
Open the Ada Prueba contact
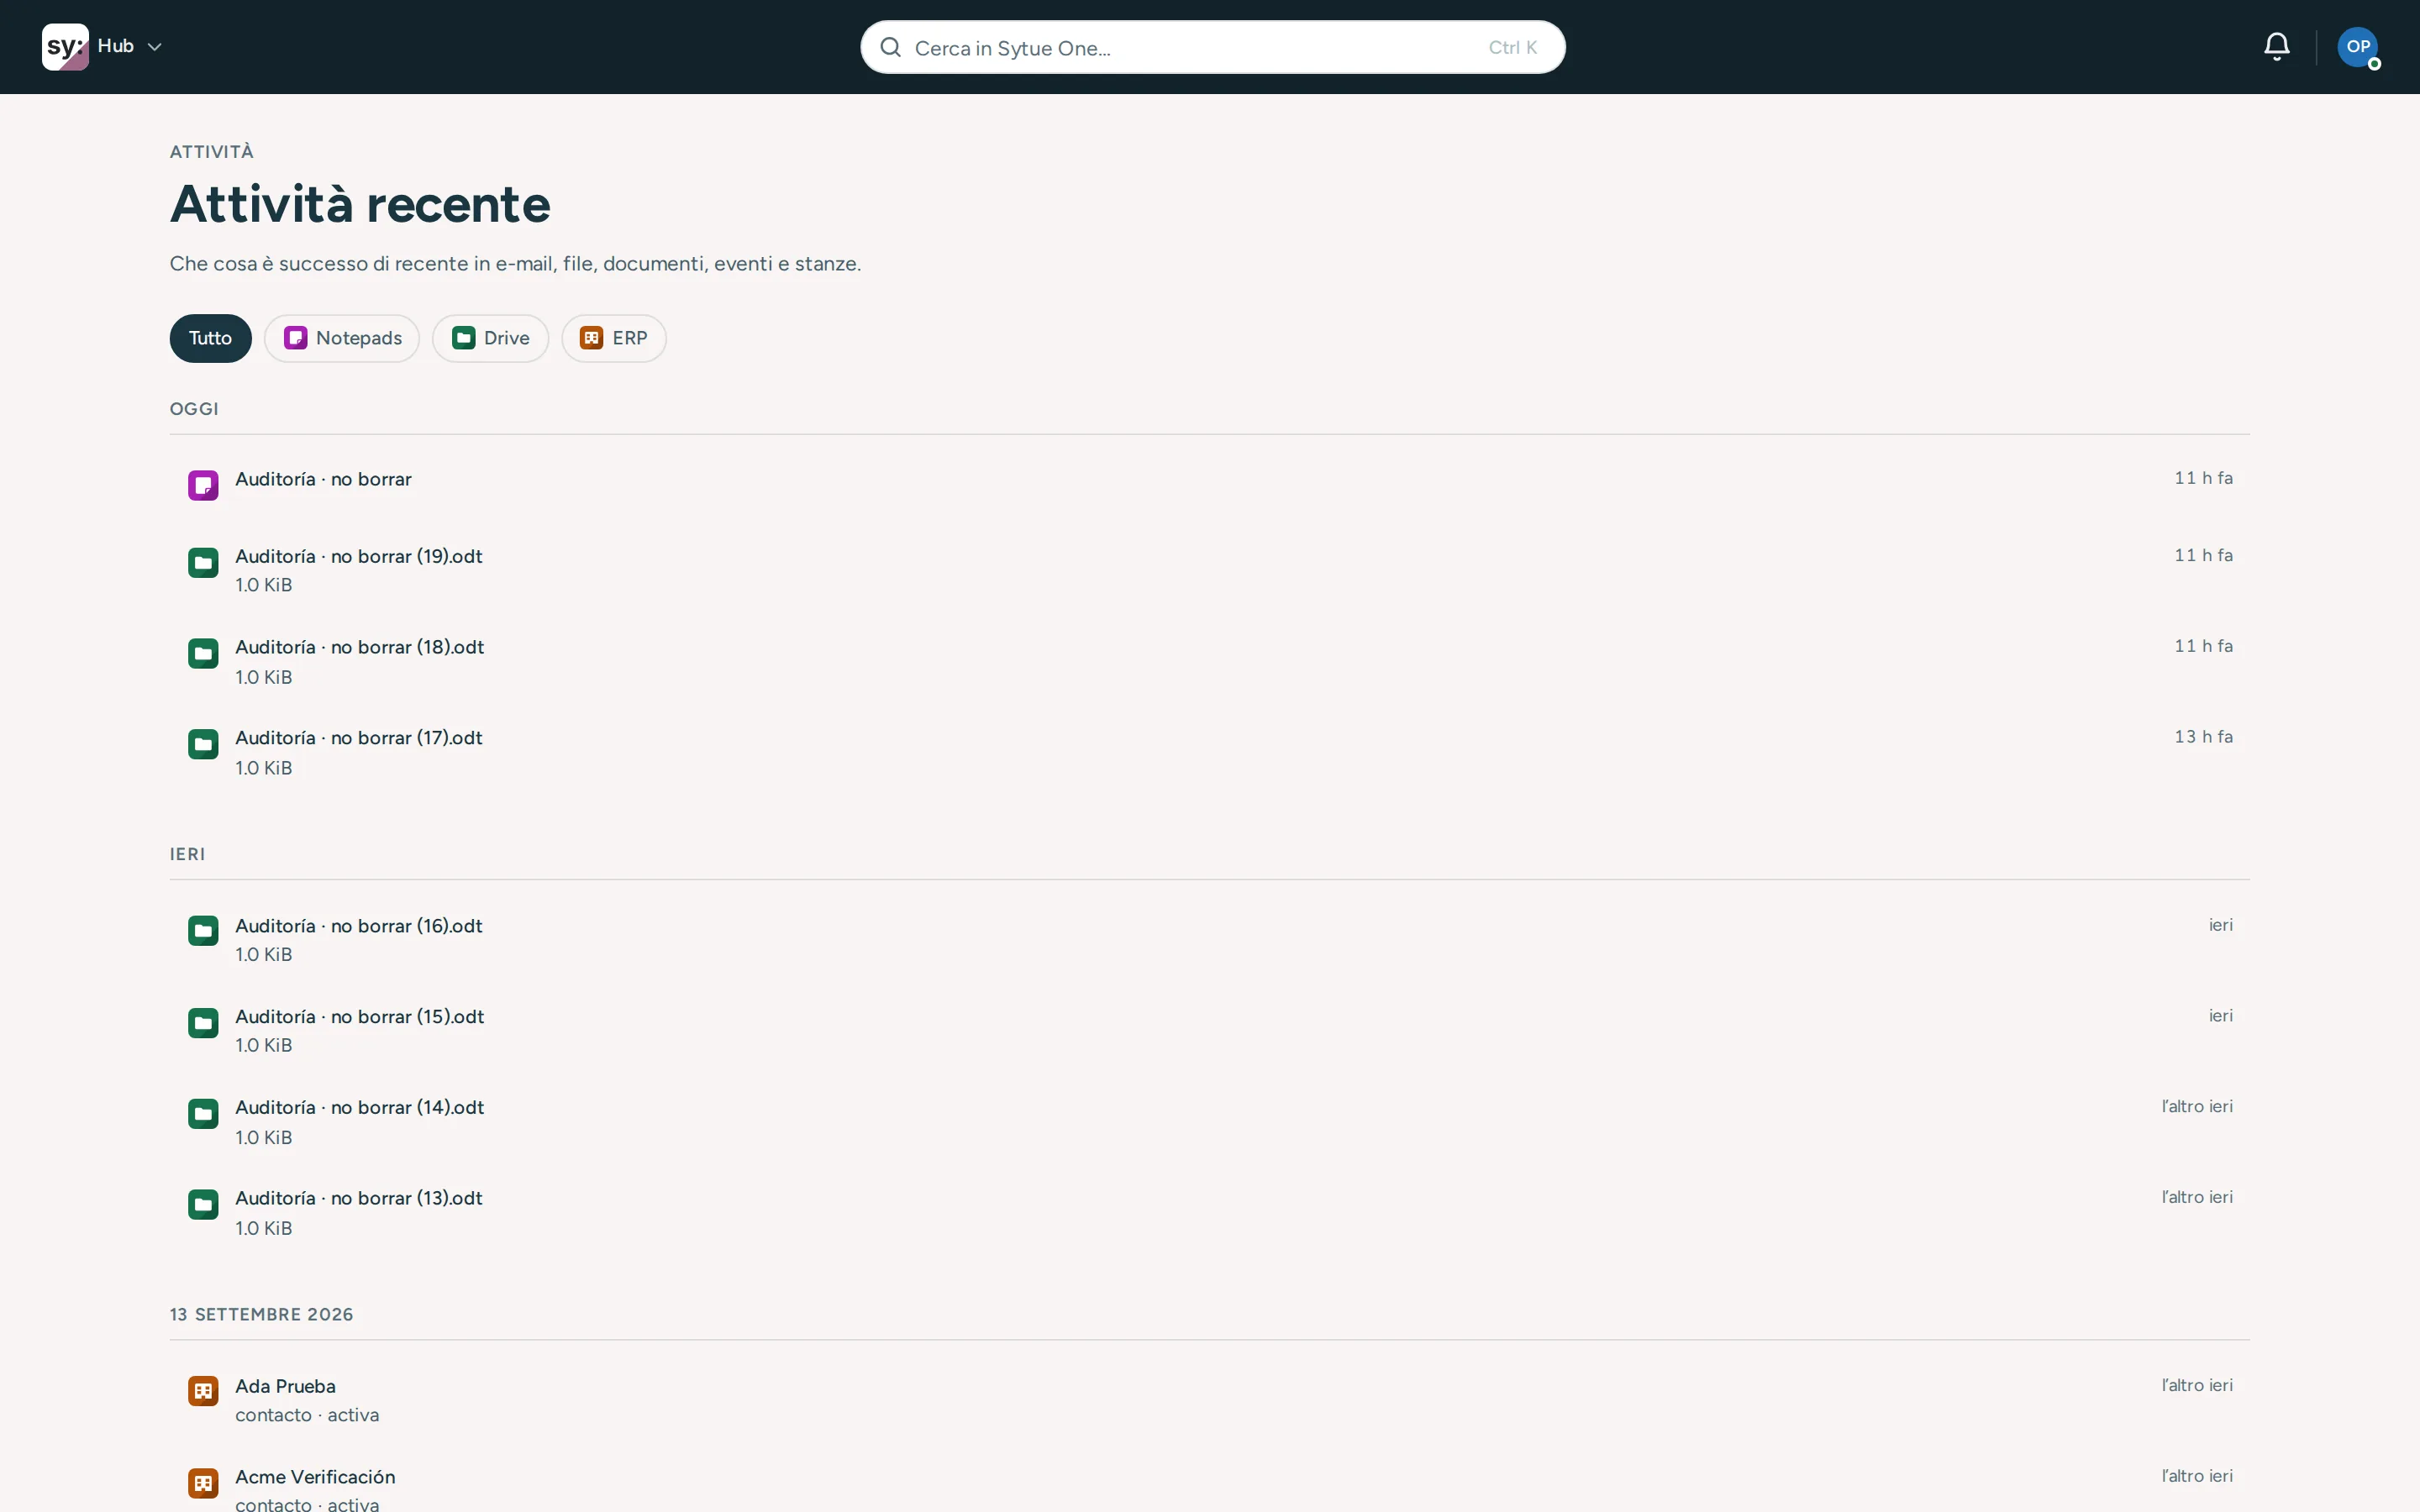point(1210,1400)
